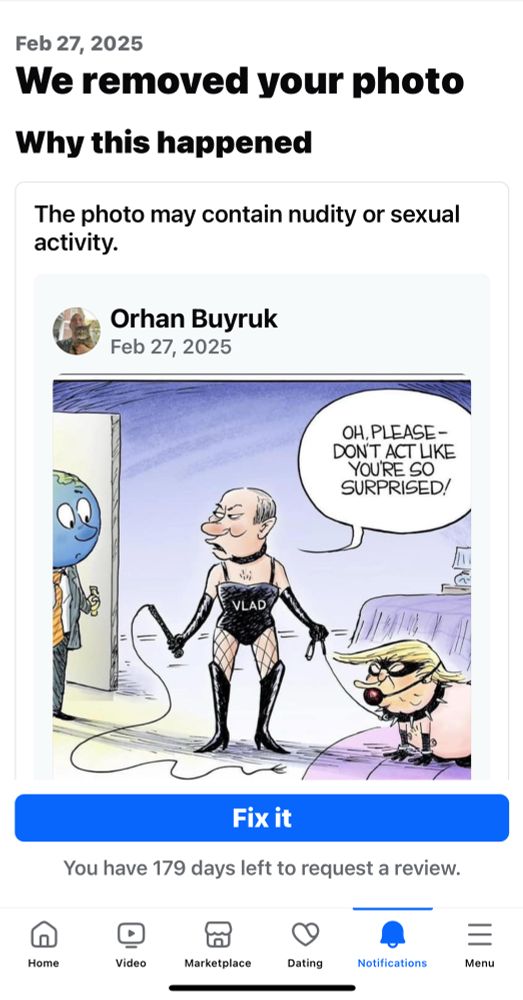The height and width of the screenshot is (1000, 523).
Task: Tap the Home house icon
Action: [x=43, y=935]
